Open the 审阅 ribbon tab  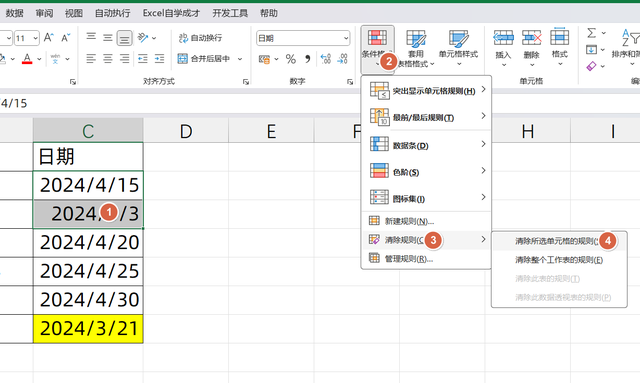tap(44, 13)
